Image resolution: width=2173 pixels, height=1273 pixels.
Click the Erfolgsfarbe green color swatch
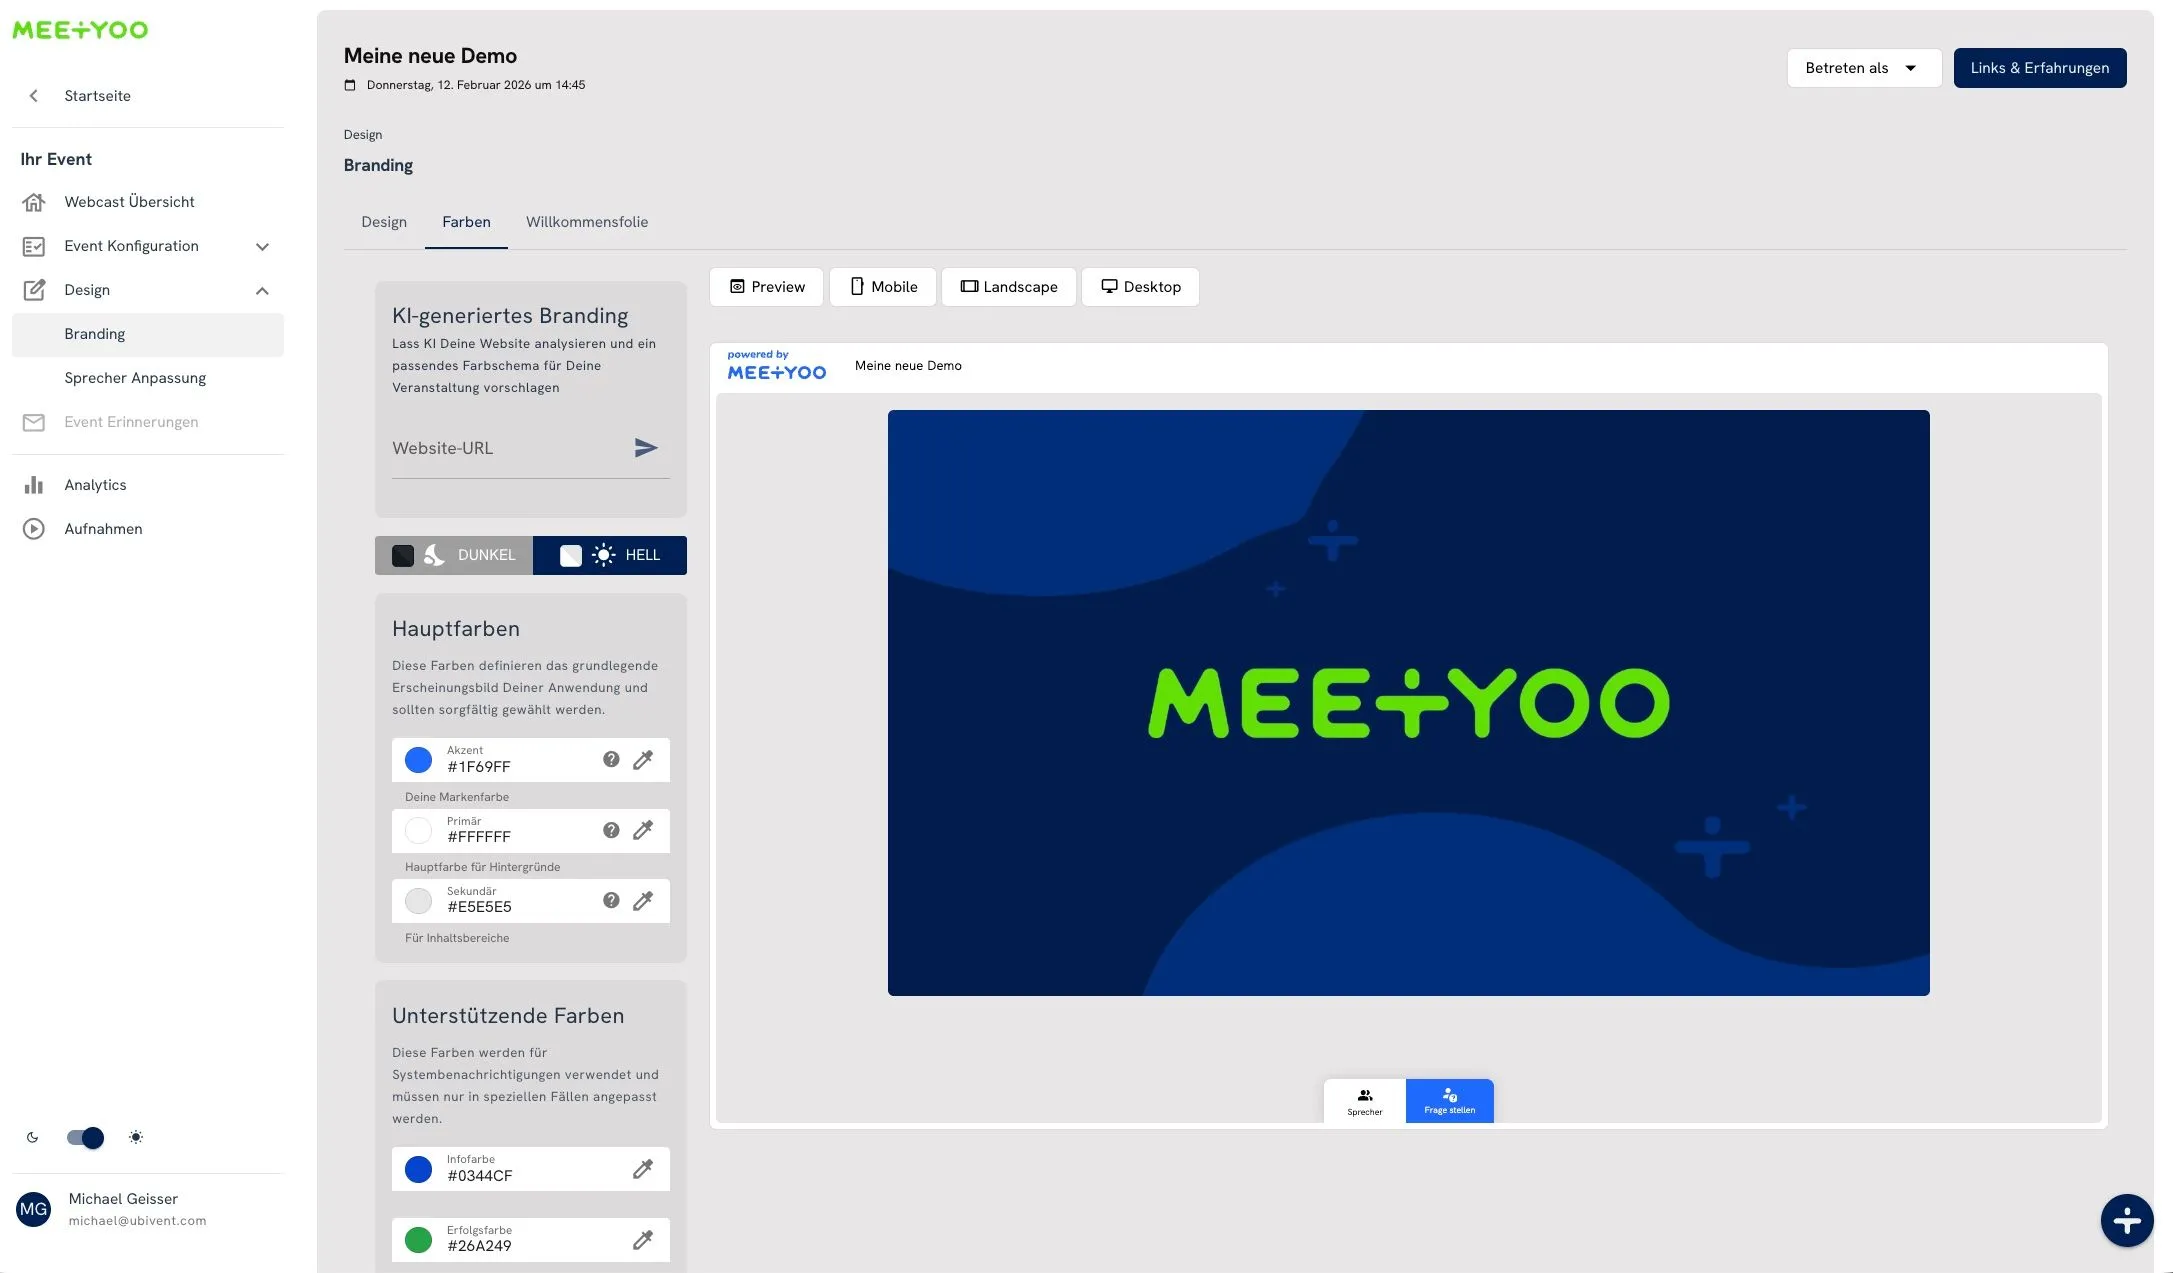click(418, 1240)
